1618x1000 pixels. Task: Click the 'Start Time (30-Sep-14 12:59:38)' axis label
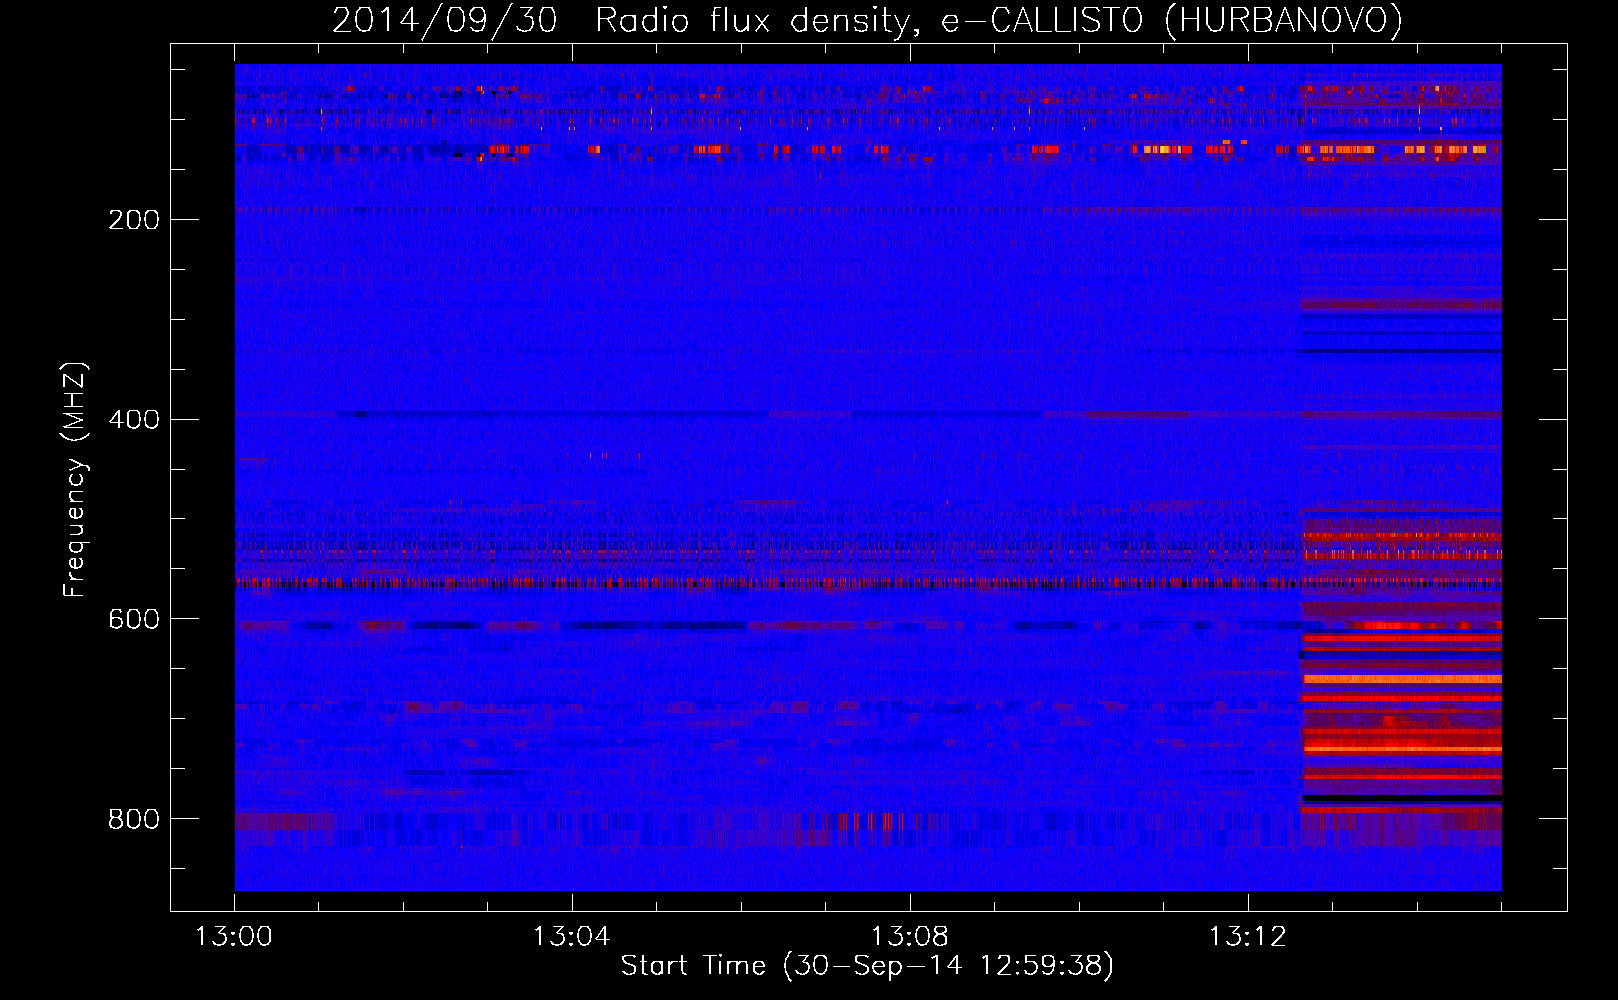pyautogui.click(x=867, y=966)
